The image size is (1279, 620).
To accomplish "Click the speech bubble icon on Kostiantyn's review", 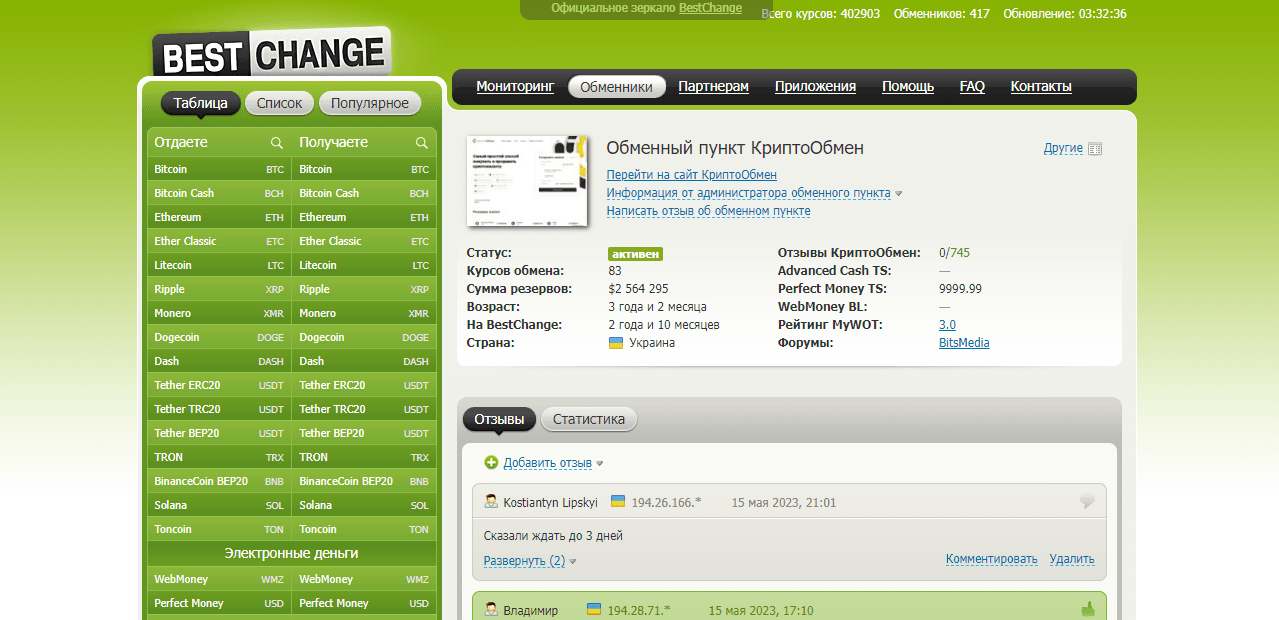I will point(1088,502).
